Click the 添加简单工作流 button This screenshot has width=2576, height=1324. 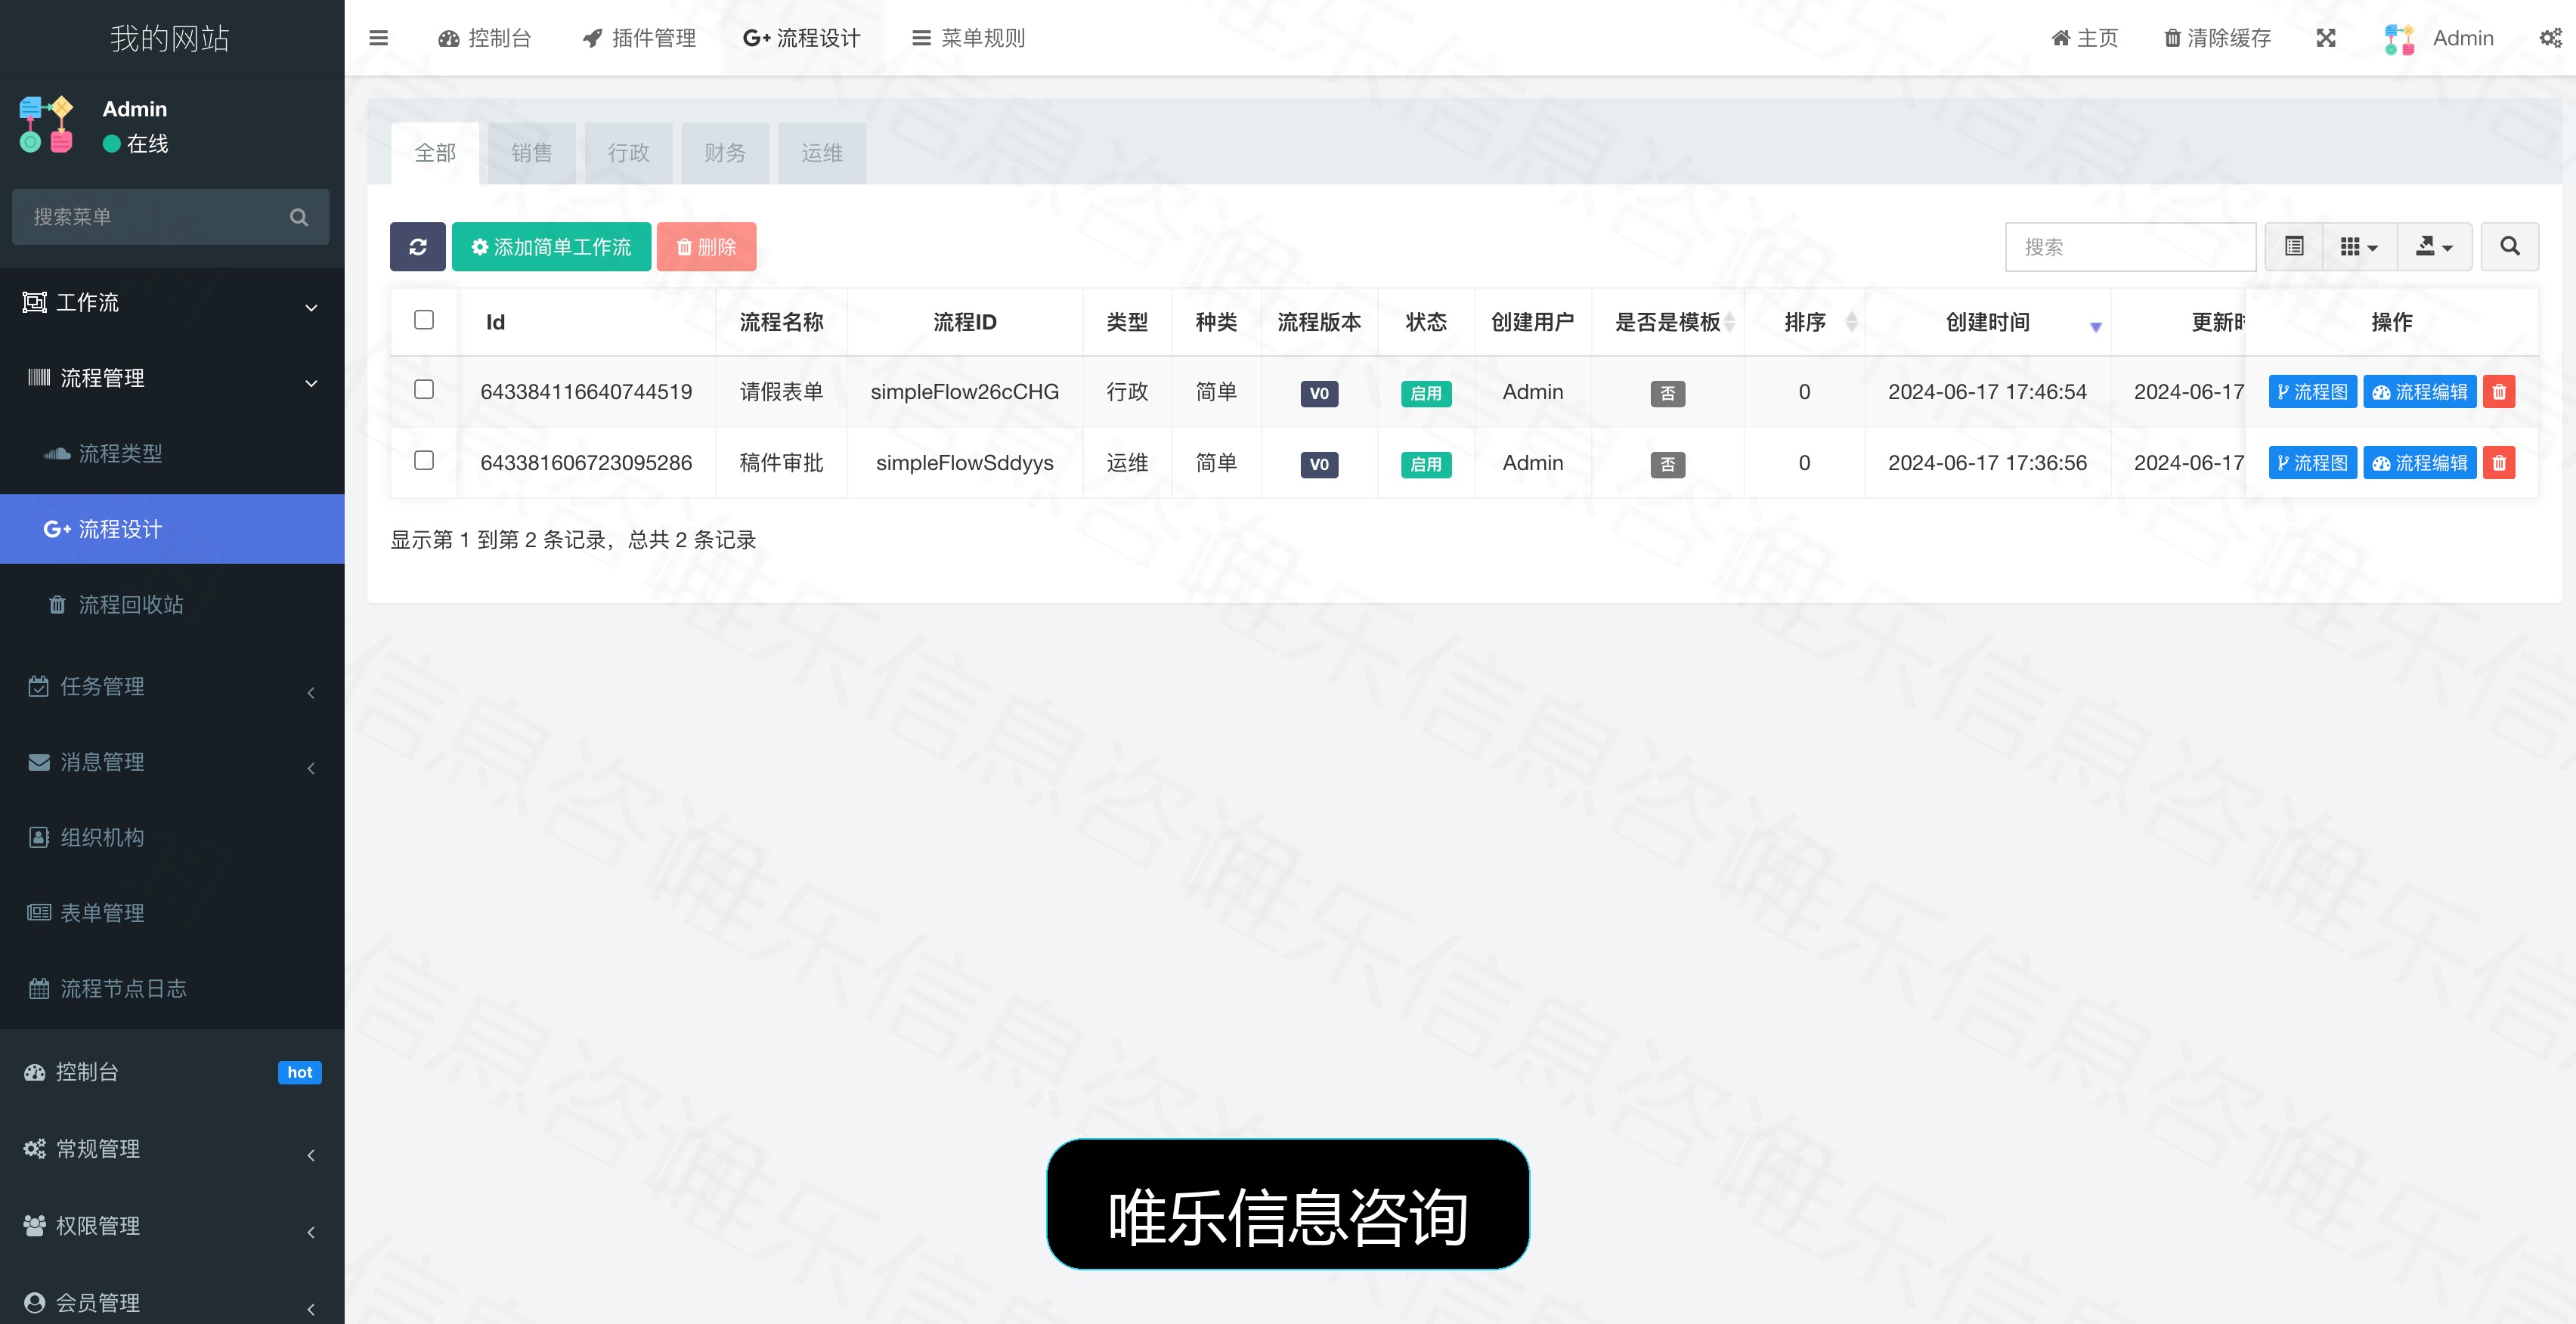click(x=551, y=247)
